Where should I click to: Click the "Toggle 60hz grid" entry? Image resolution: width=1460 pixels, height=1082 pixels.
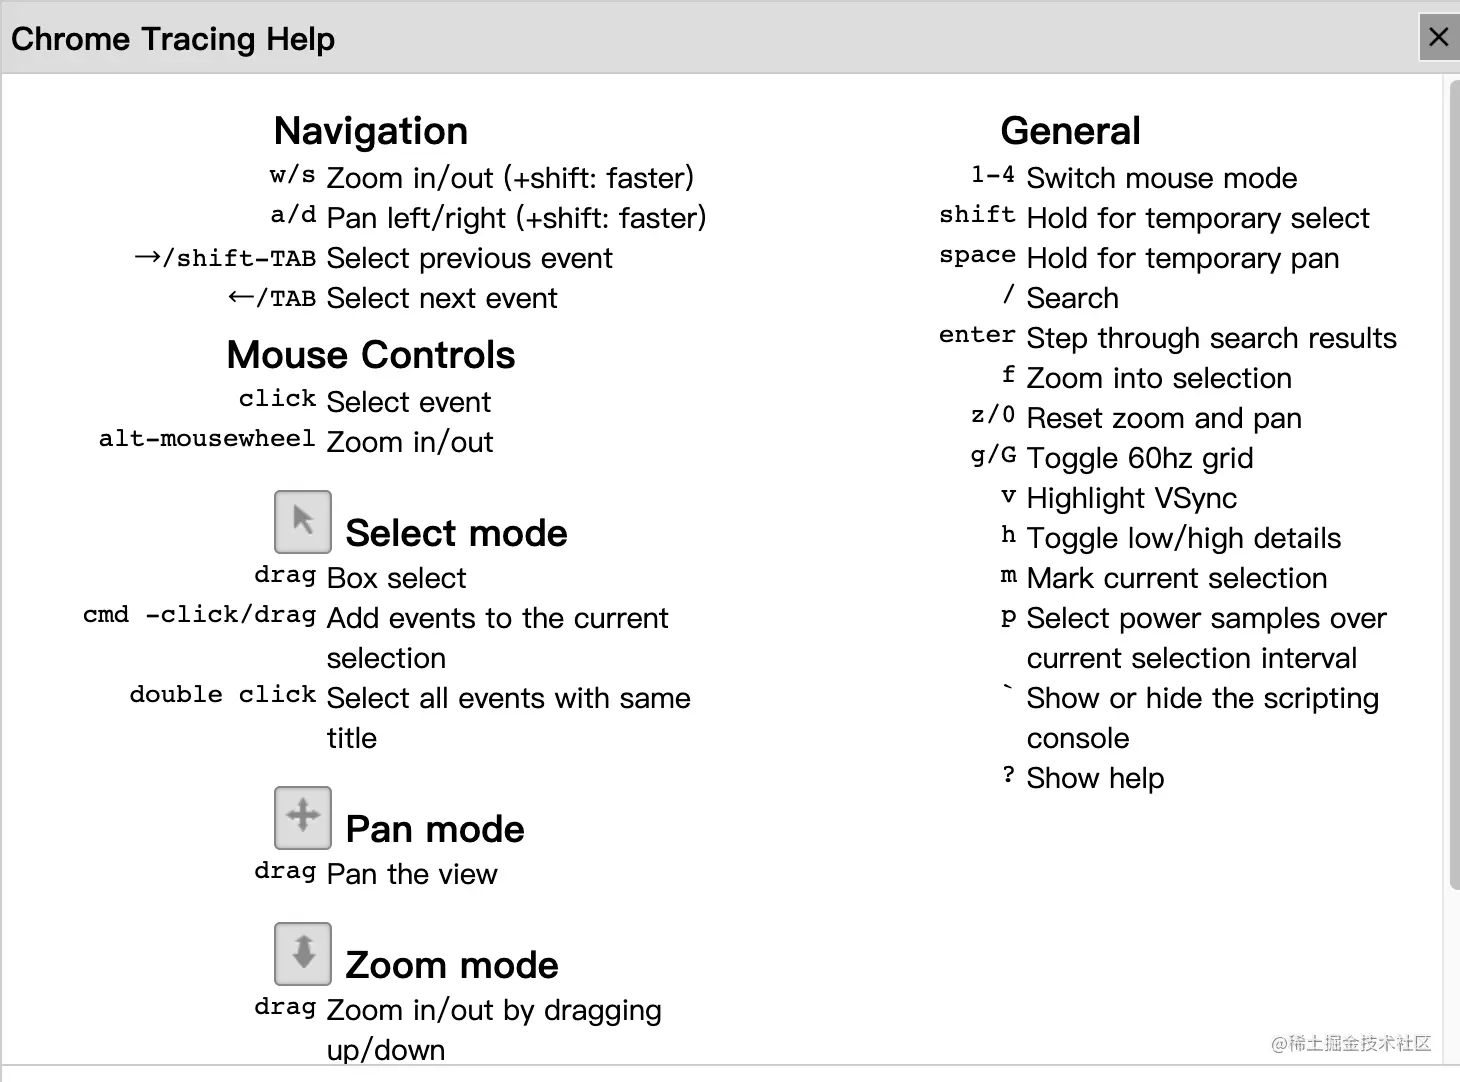click(1139, 458)
